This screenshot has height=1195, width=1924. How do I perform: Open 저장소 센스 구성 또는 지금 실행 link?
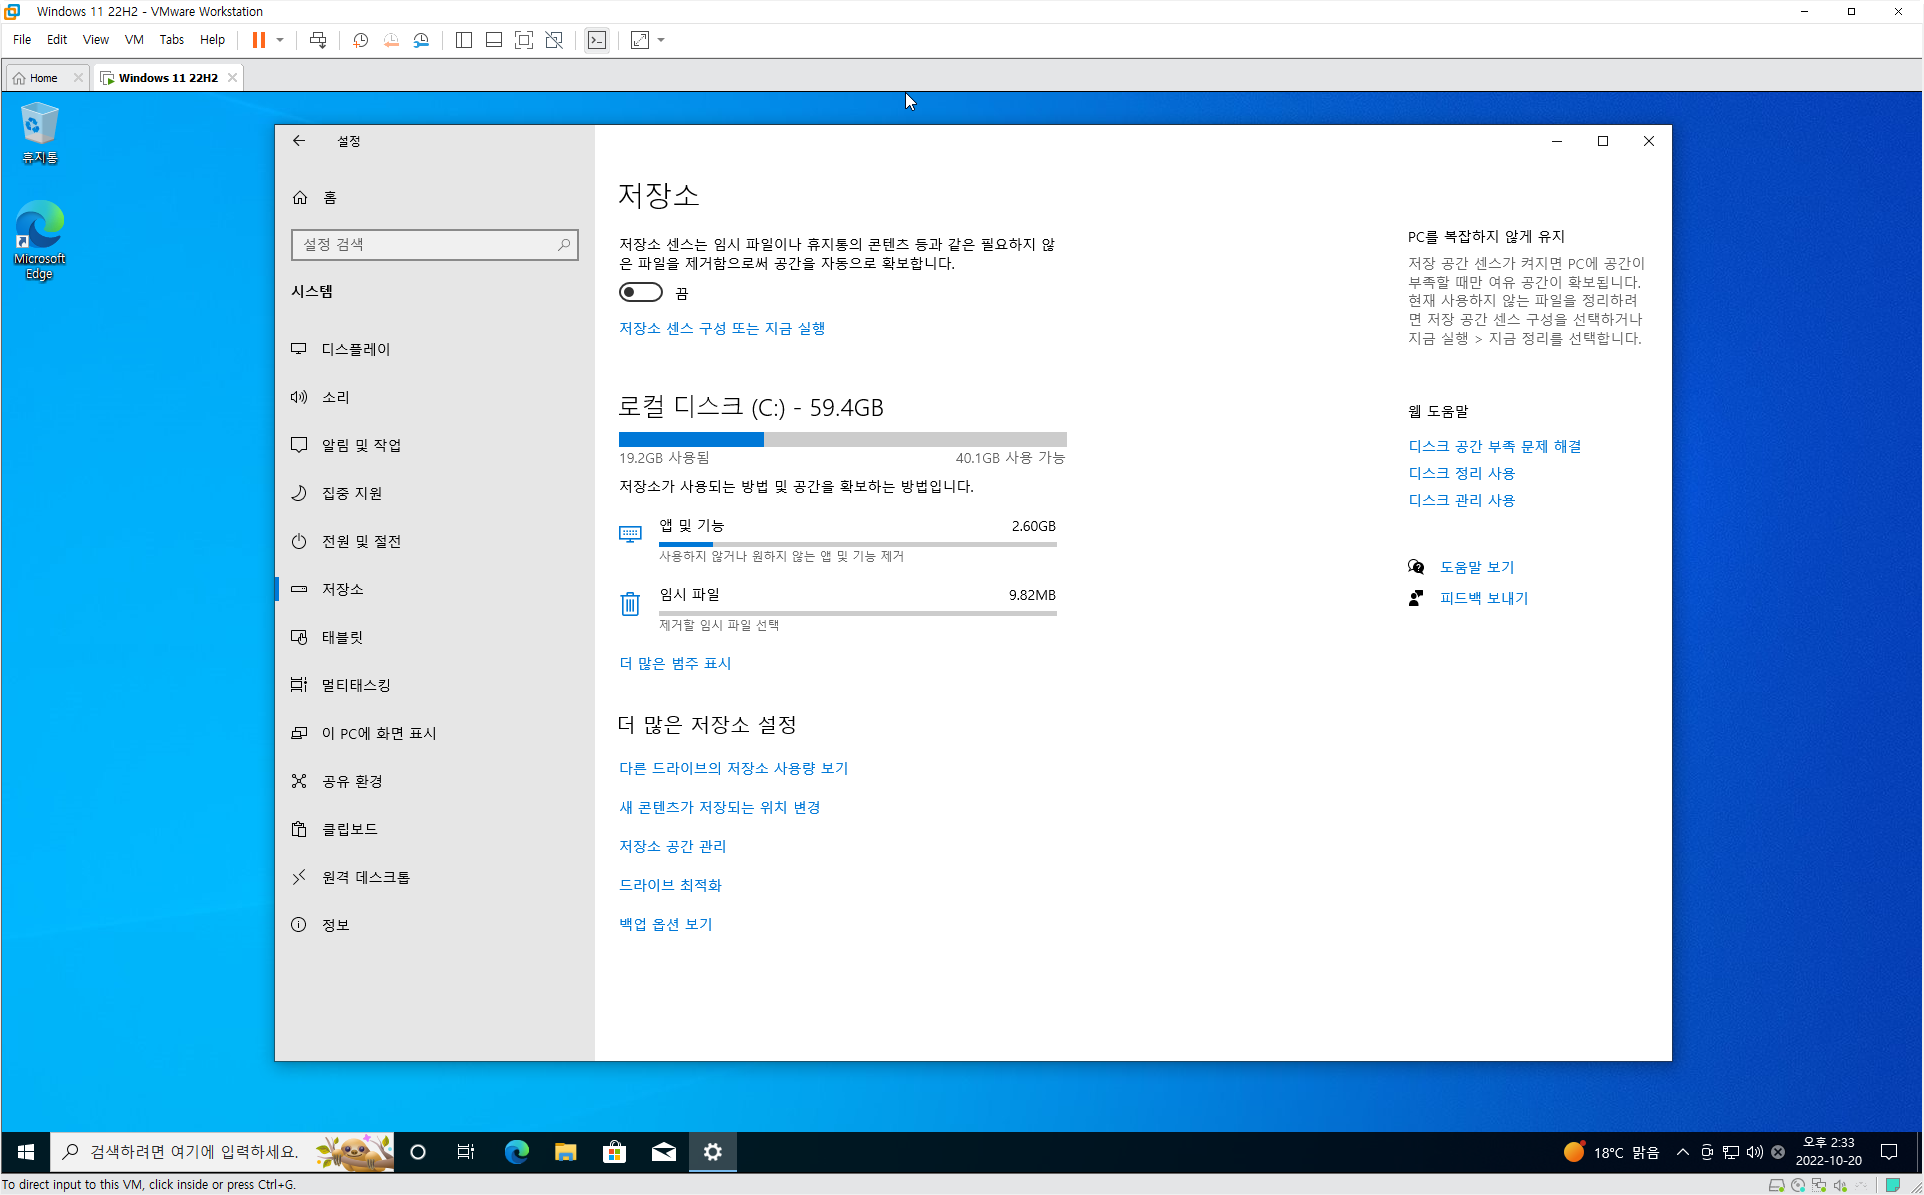721,328
